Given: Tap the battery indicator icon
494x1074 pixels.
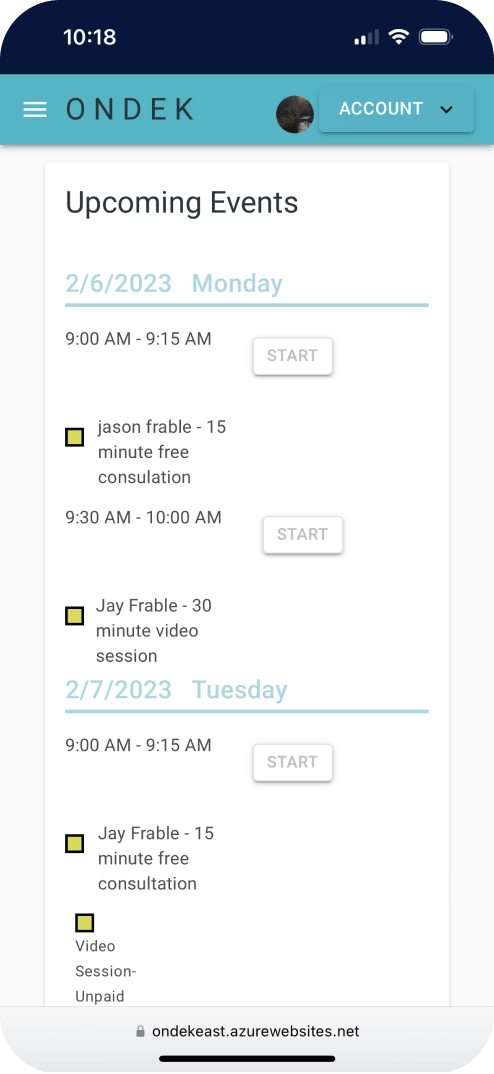Looking at the screenshot, I should [435, 37].
